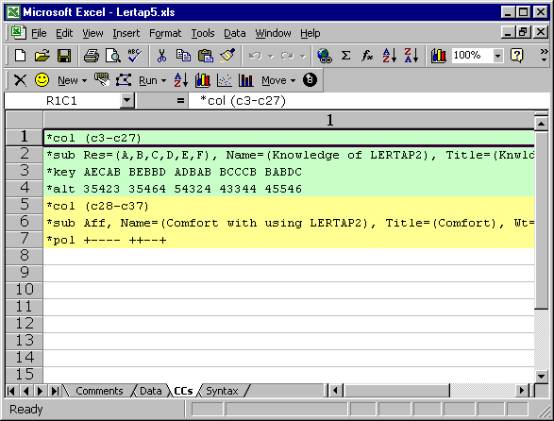The image size is (554, 421).
Task: Click Sort Ascending on the standard toolbar
Action: 389,56
